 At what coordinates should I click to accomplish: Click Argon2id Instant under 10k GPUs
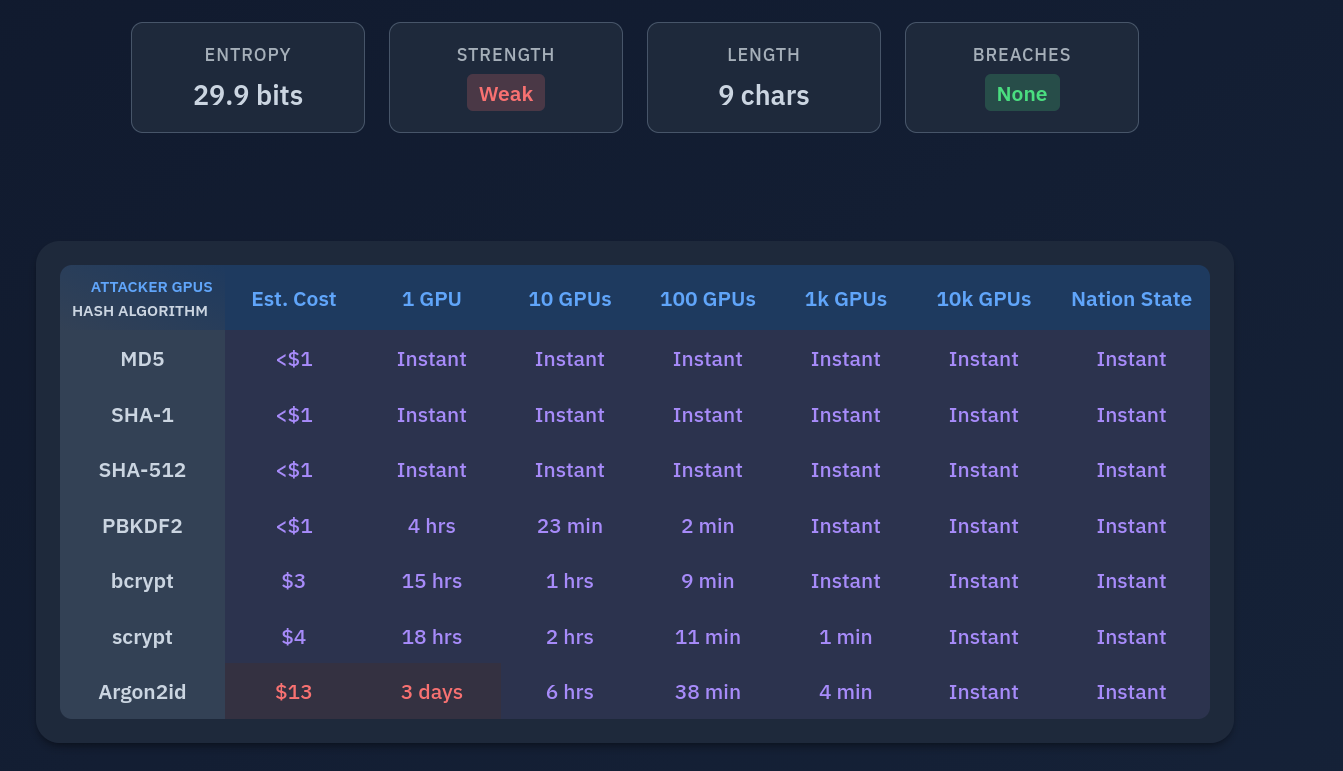click(984, 692)
